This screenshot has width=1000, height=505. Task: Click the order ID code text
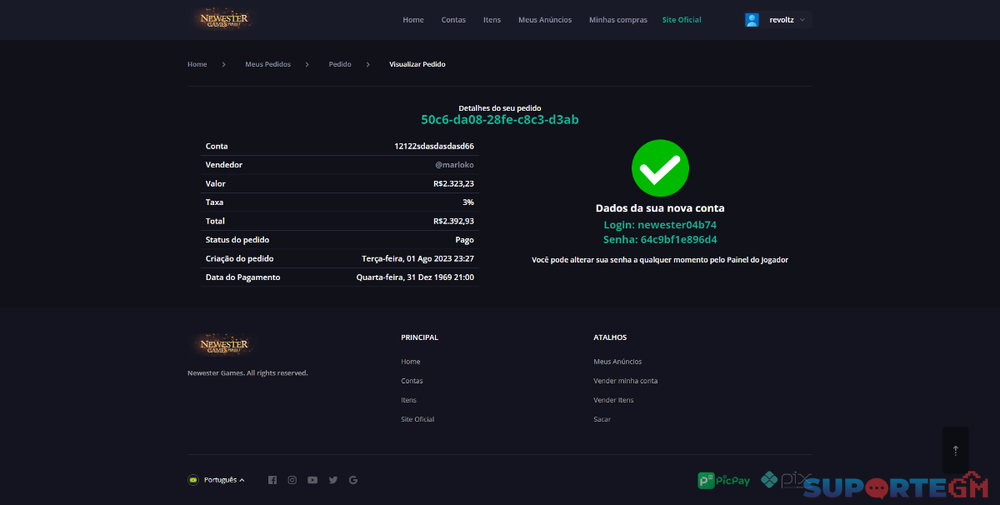click(499, 120)
